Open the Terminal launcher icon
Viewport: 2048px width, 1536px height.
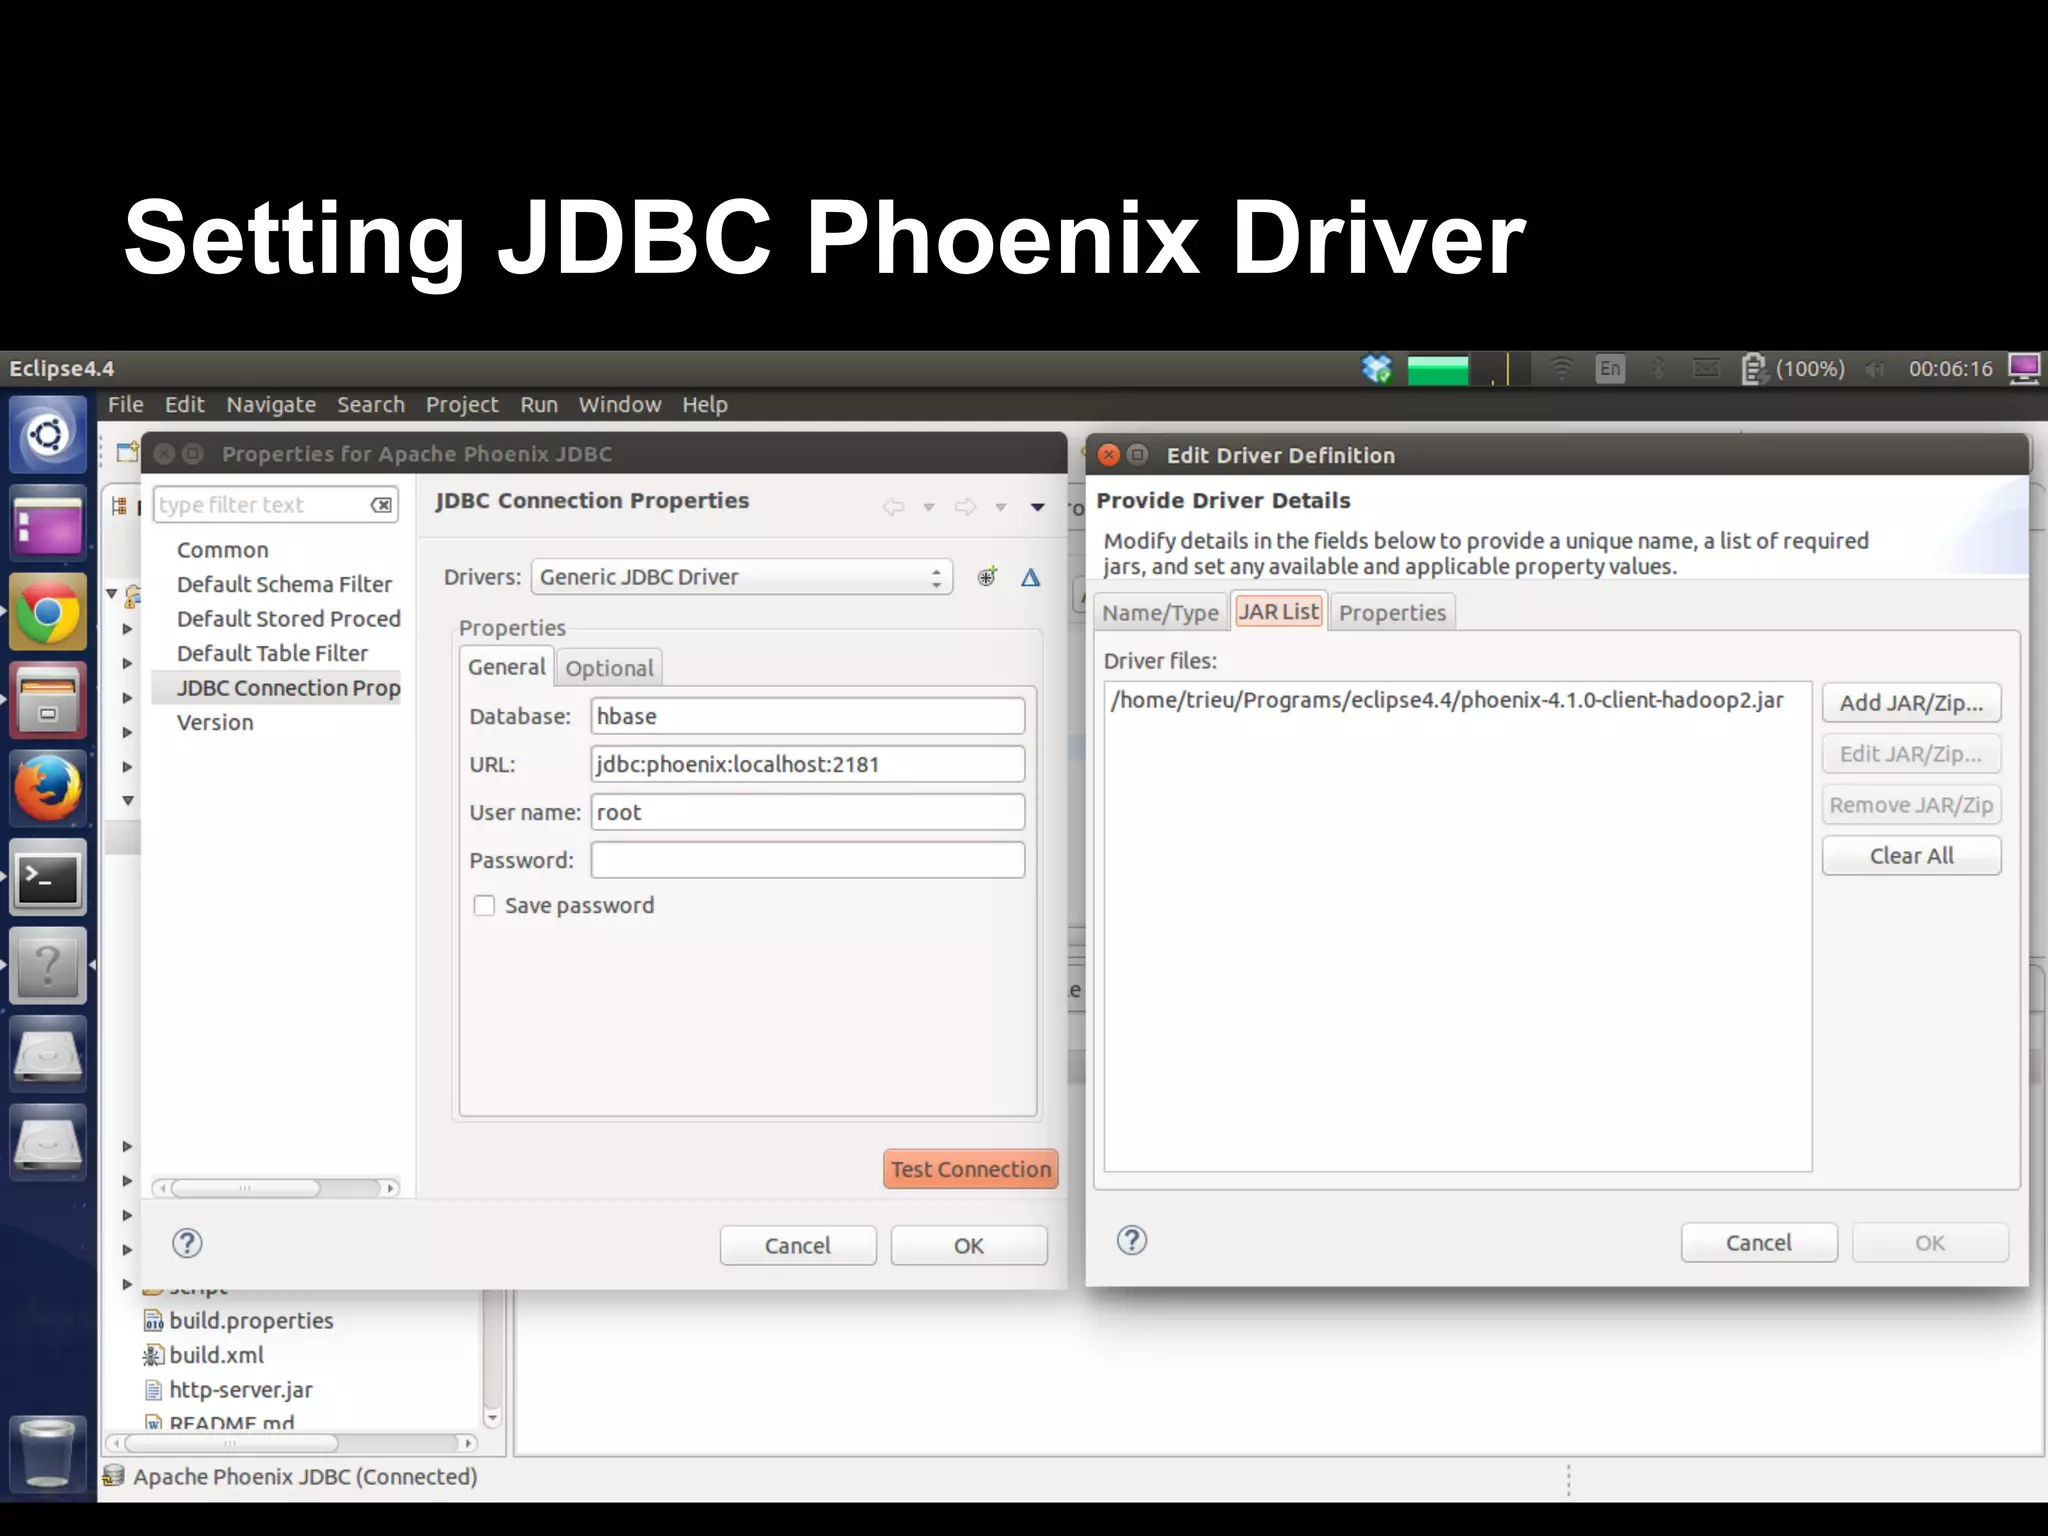pos(47,878)
